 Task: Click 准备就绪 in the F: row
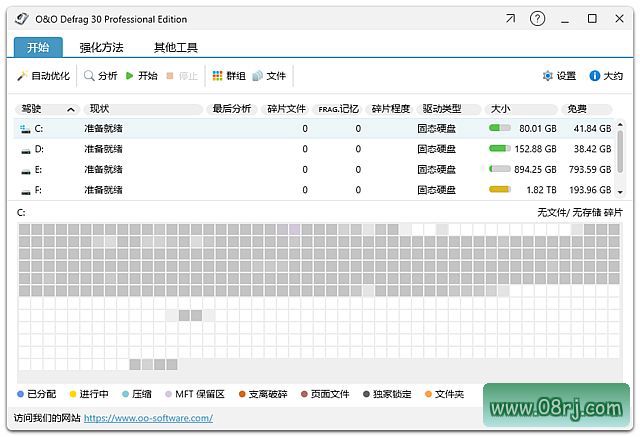coord(103,190)
